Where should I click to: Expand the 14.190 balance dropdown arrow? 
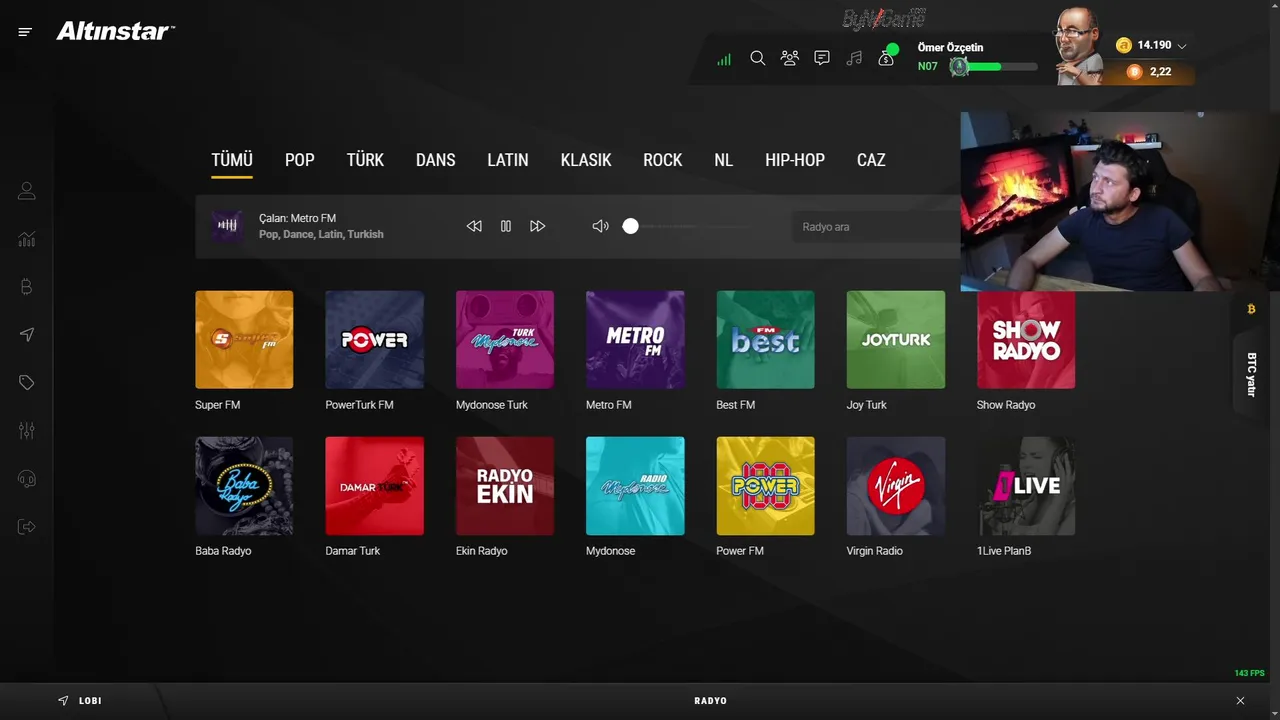click(x=1182, y=46)
